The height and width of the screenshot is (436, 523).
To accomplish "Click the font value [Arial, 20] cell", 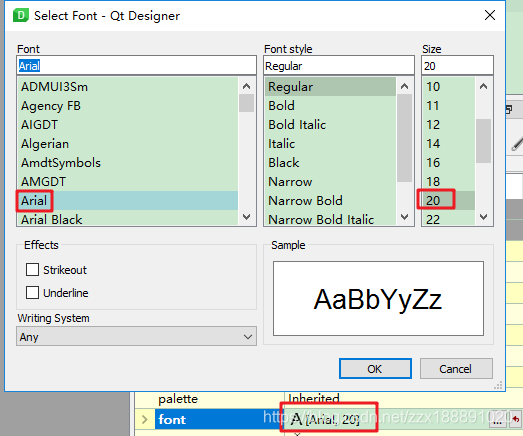I will click(x=385, y=419).
